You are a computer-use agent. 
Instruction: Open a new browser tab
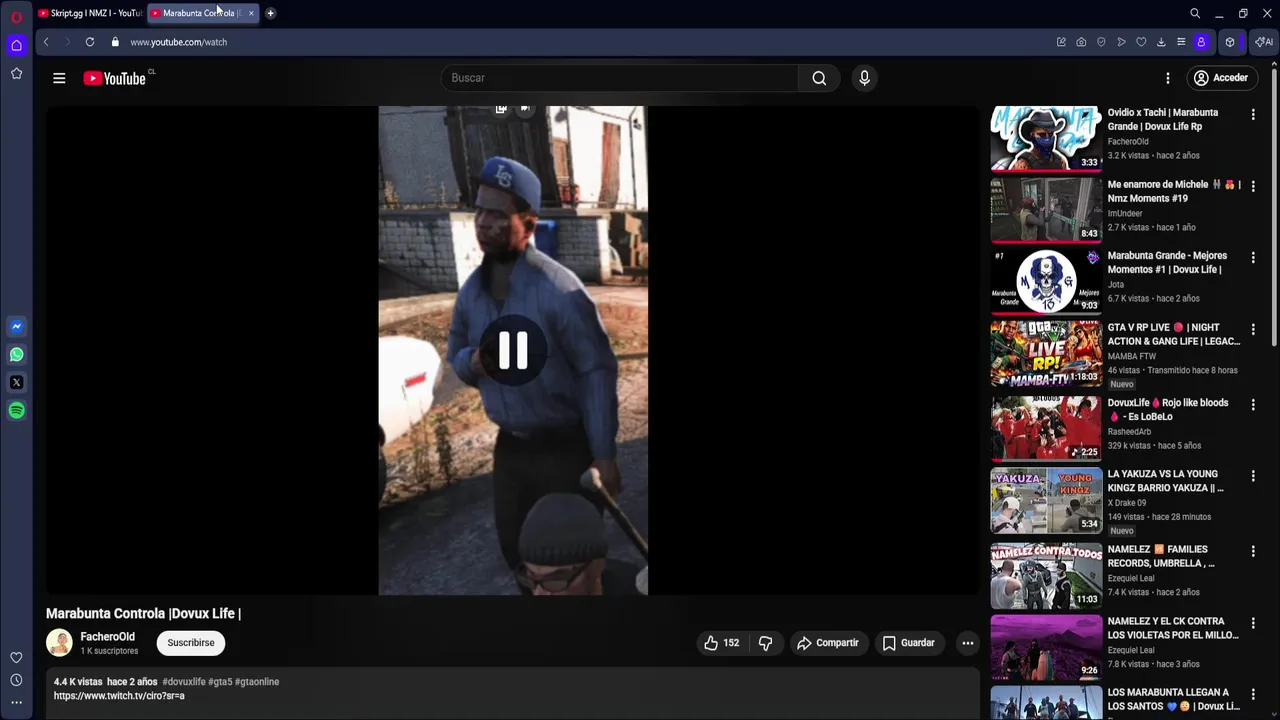(270, 13)
